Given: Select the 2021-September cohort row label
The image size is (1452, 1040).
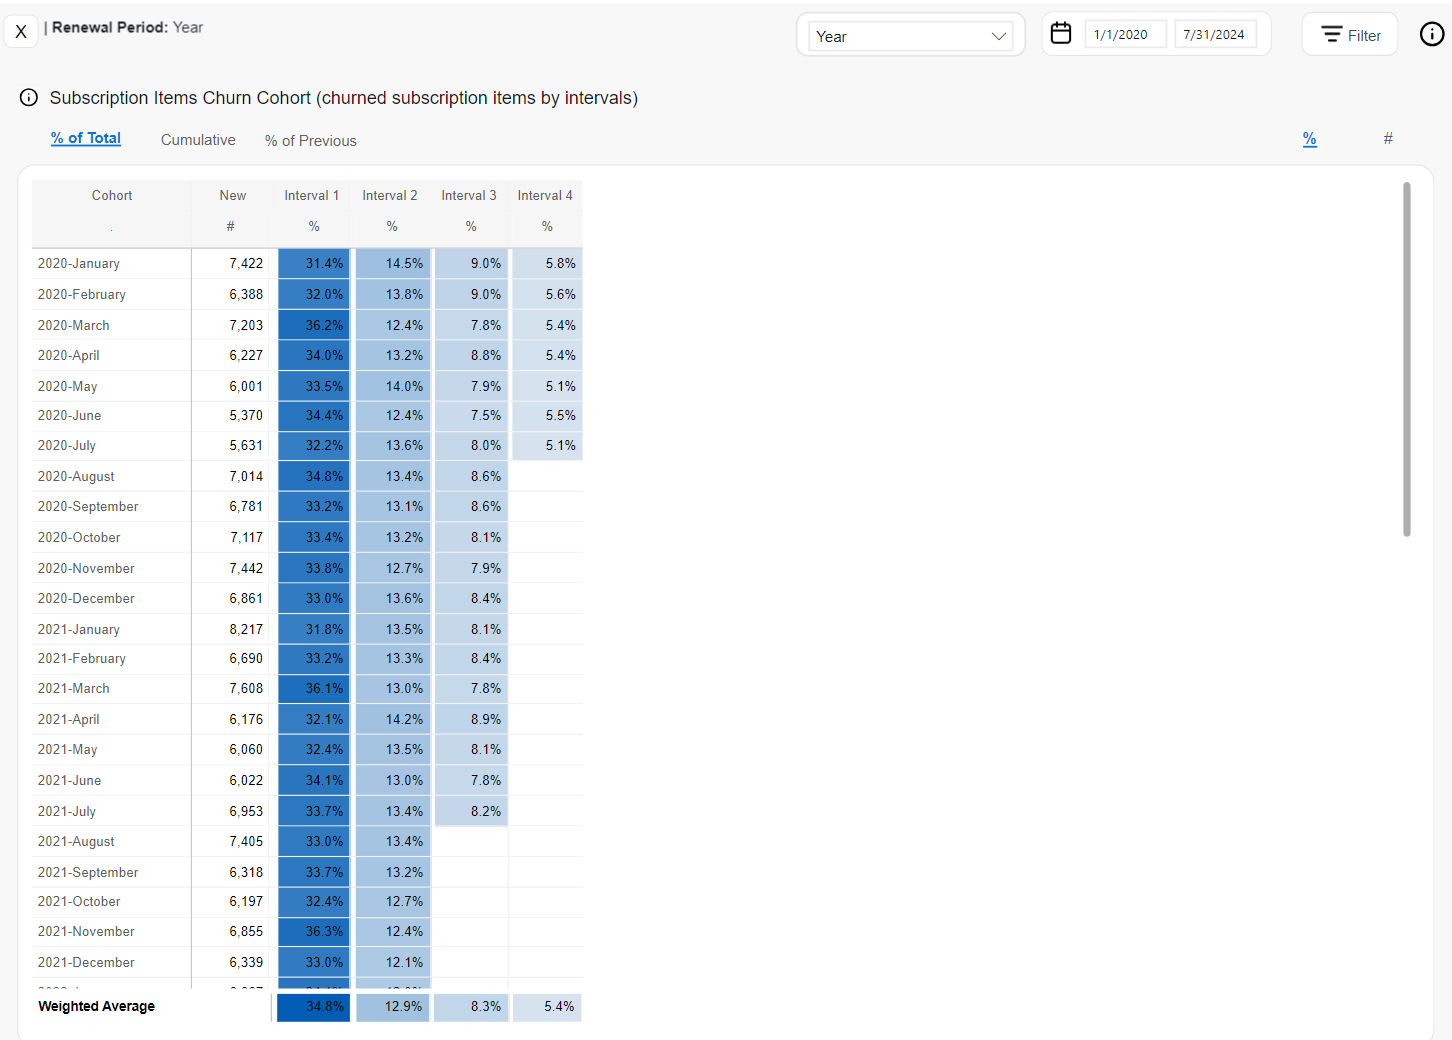Looking at the screenshot, I should pos(88,873).
